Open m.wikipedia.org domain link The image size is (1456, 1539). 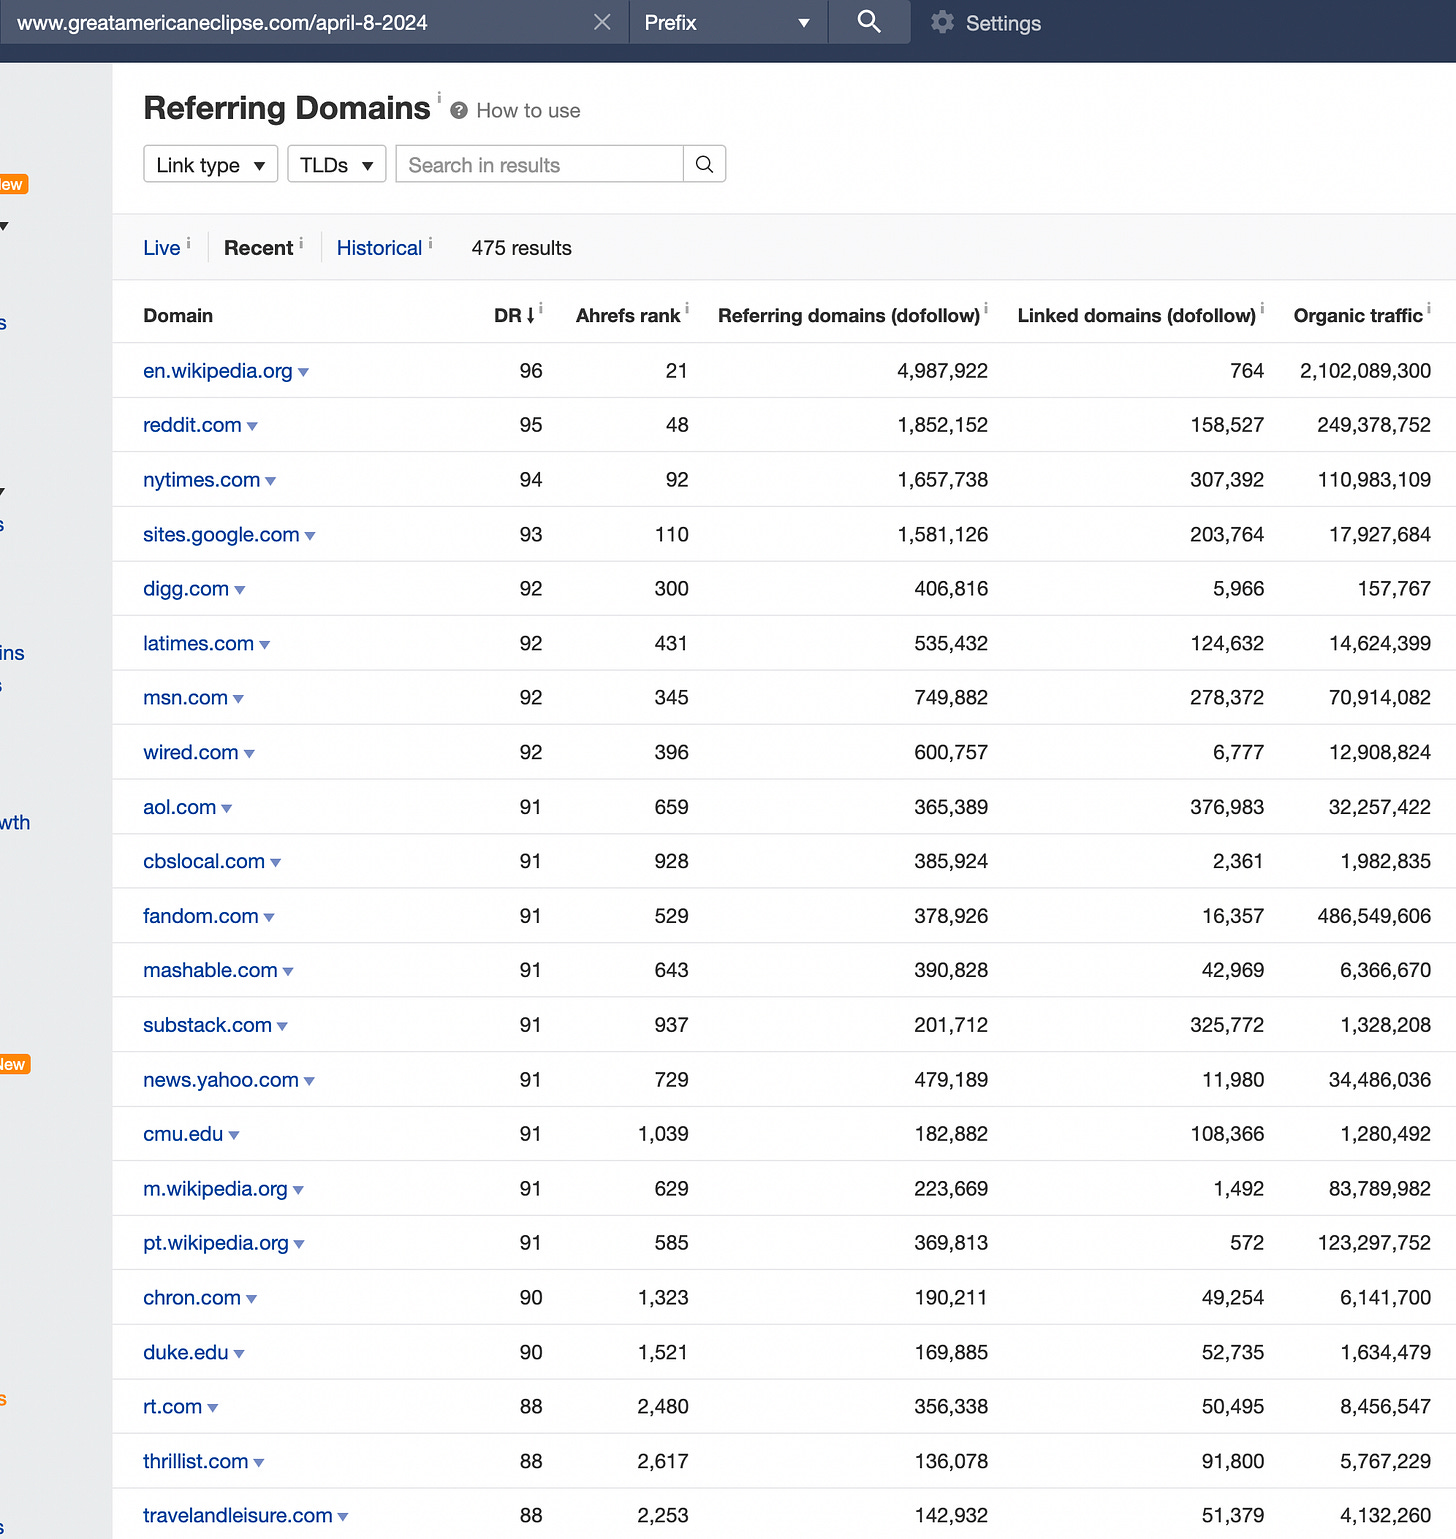pyautogui.click(x=215, y=1189)
